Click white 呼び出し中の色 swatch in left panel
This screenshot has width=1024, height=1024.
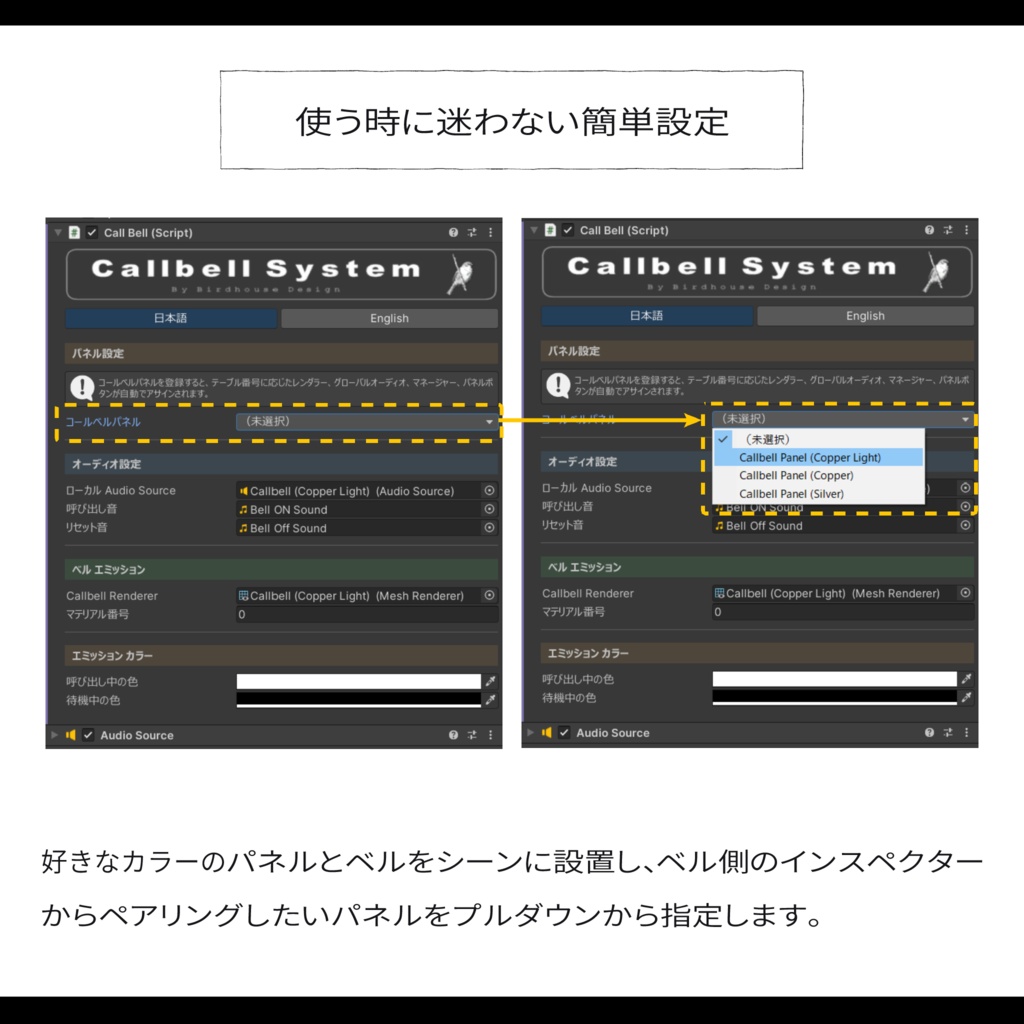359,681
